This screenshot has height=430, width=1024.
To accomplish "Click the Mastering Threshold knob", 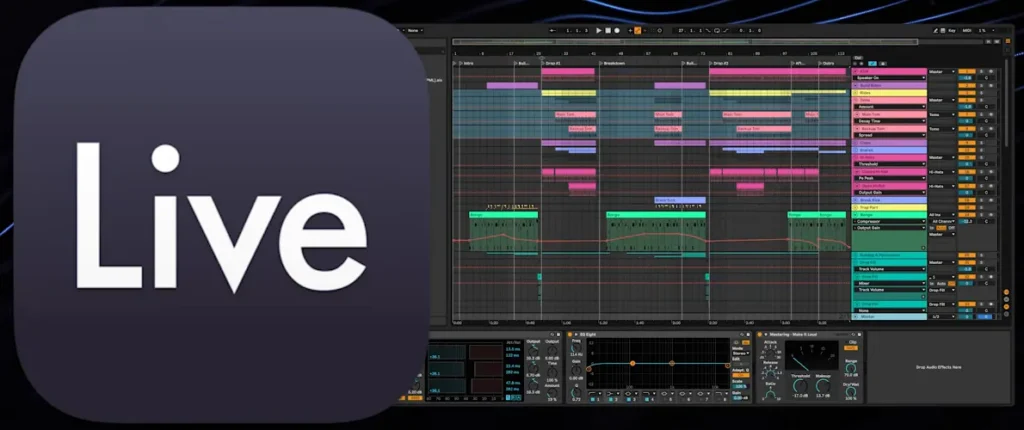I will tap(801, 385).
